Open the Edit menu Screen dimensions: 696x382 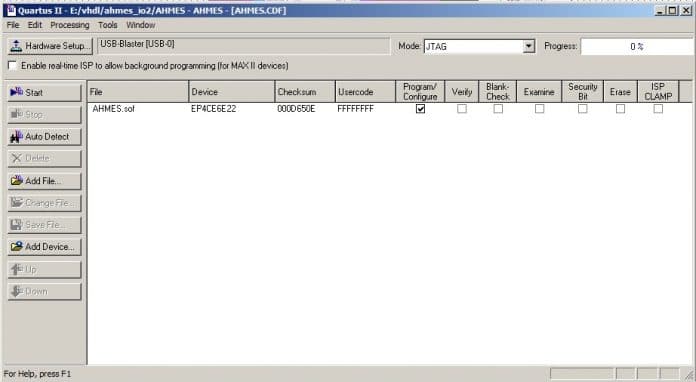pos(35,25)
